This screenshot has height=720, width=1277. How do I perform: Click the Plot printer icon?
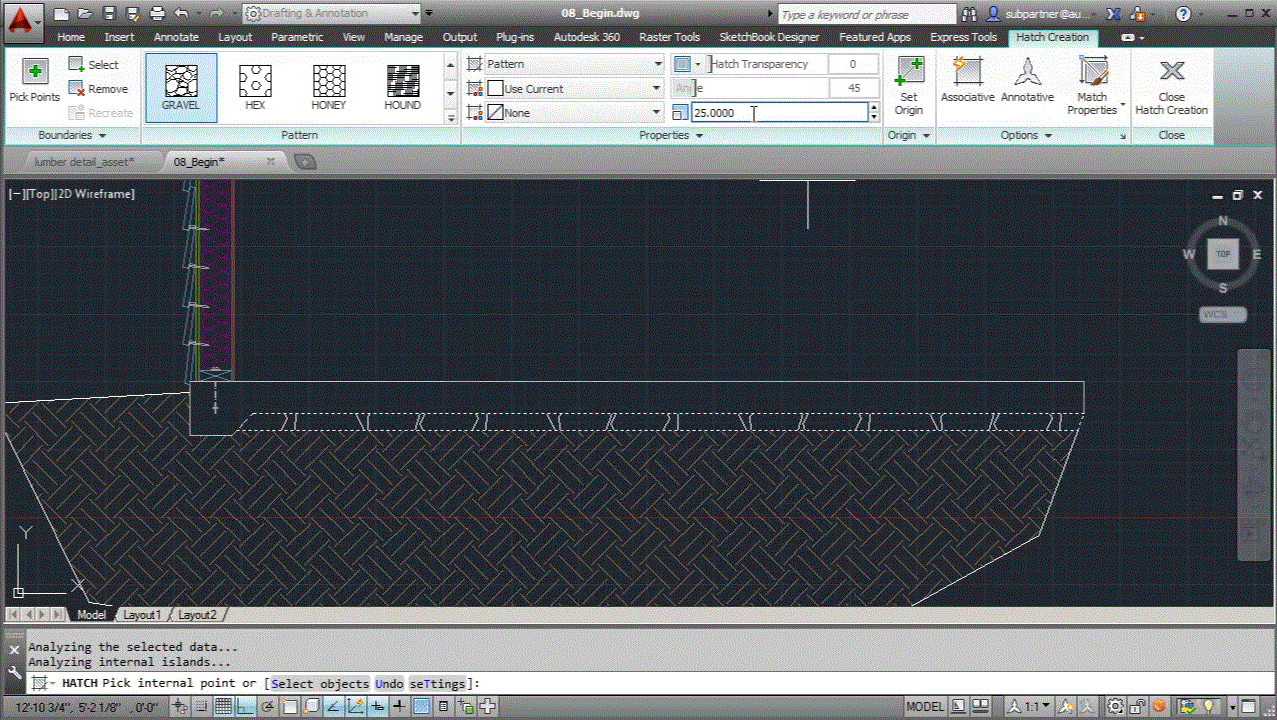tap(157, 14)
